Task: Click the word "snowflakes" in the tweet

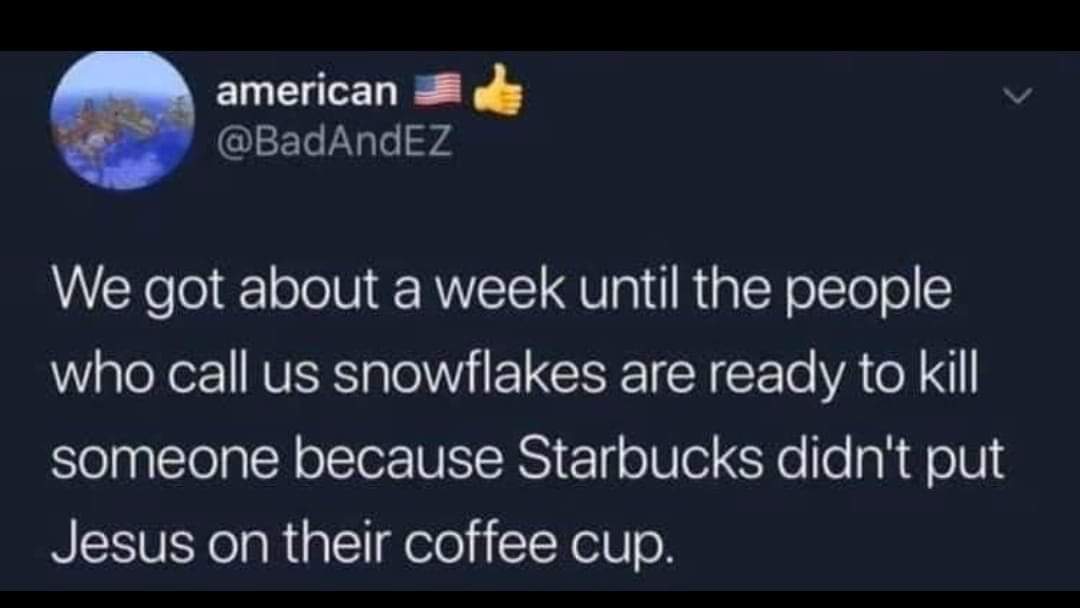Action: pos(470,375)
